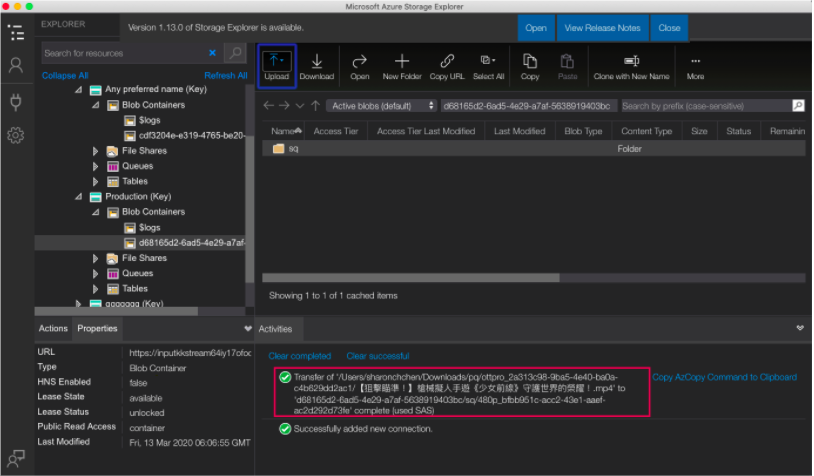Screen dimensions: 814x476
Task: Open the Active blobs (default) dropdown
Action: click(383, 106)
